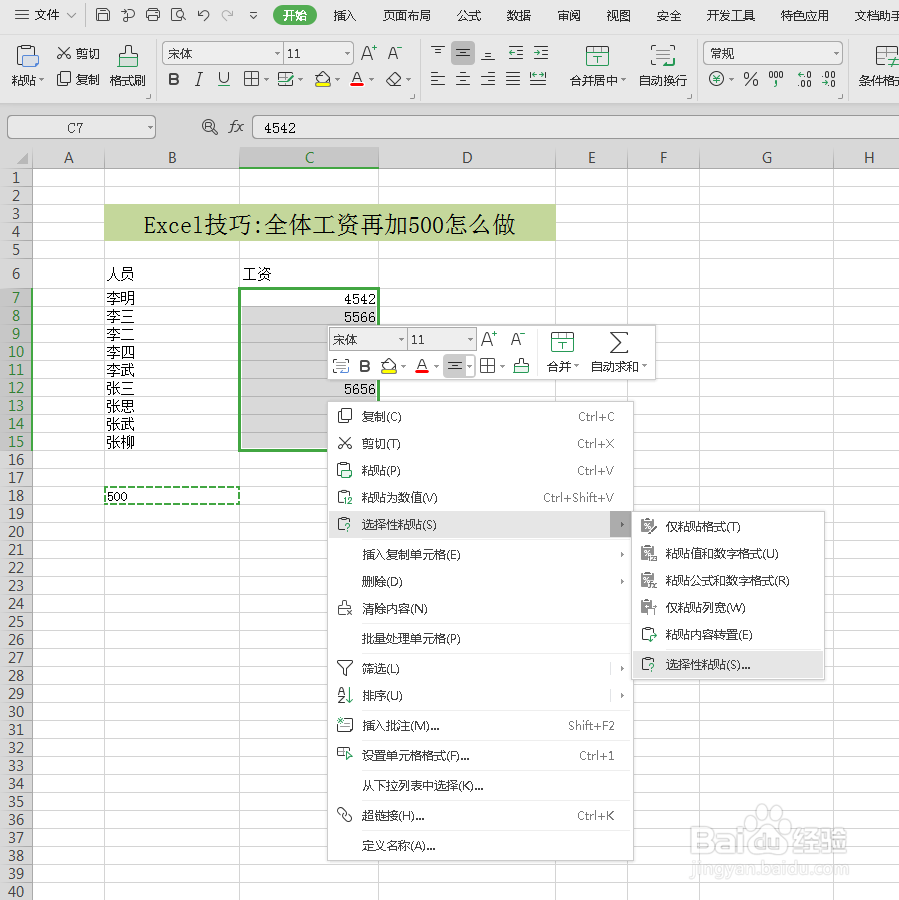Click the Print icon in quick toolbar
Screen dimensions: 899x900
click(153, 15)
